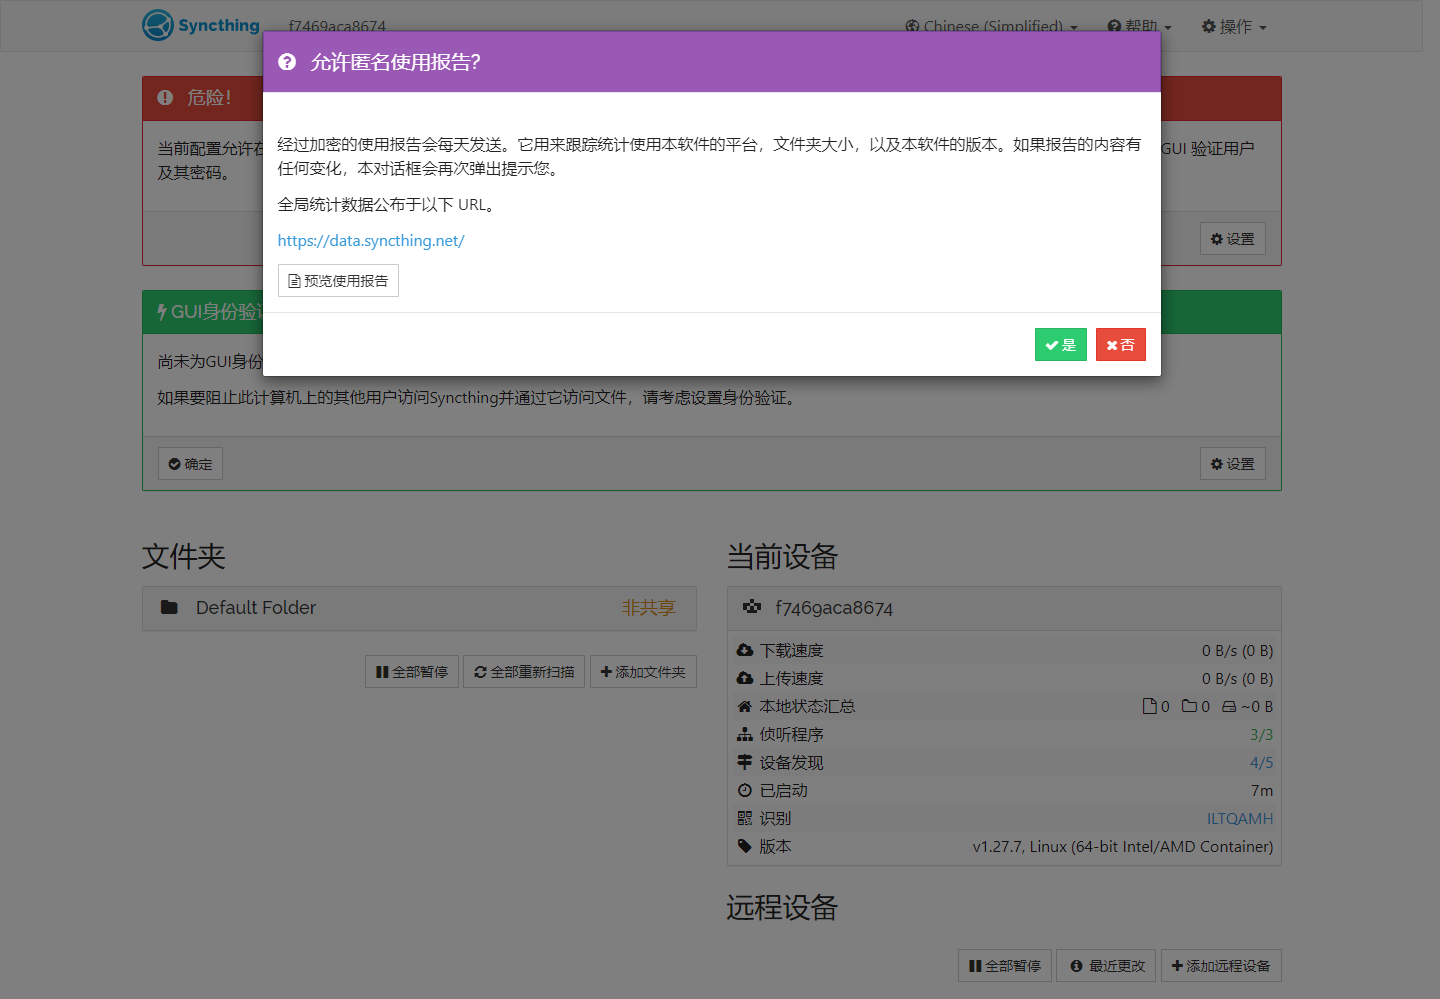Pause all folders with 全部暂停 under 文件夹
The image size is (1440, 999).
click(x=412, y=672)
